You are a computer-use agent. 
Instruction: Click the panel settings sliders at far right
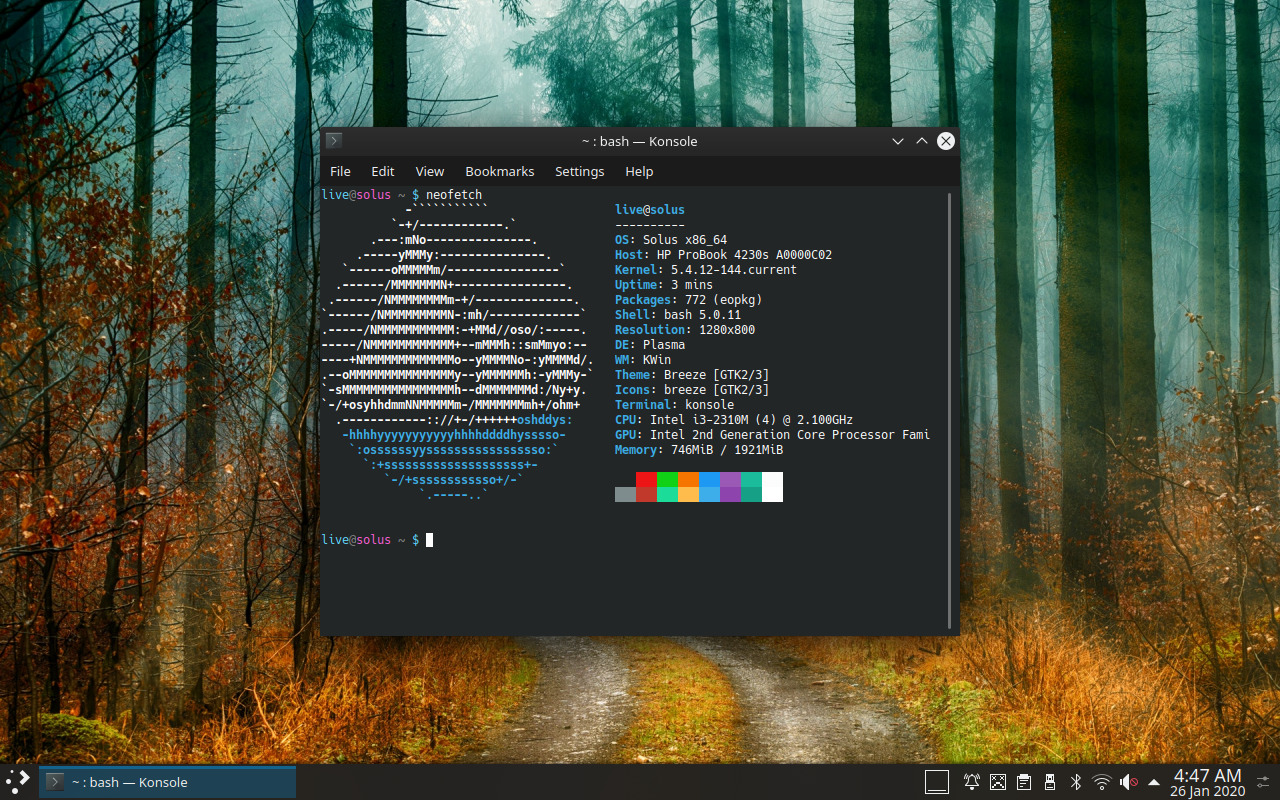(x=1263, y=781)
